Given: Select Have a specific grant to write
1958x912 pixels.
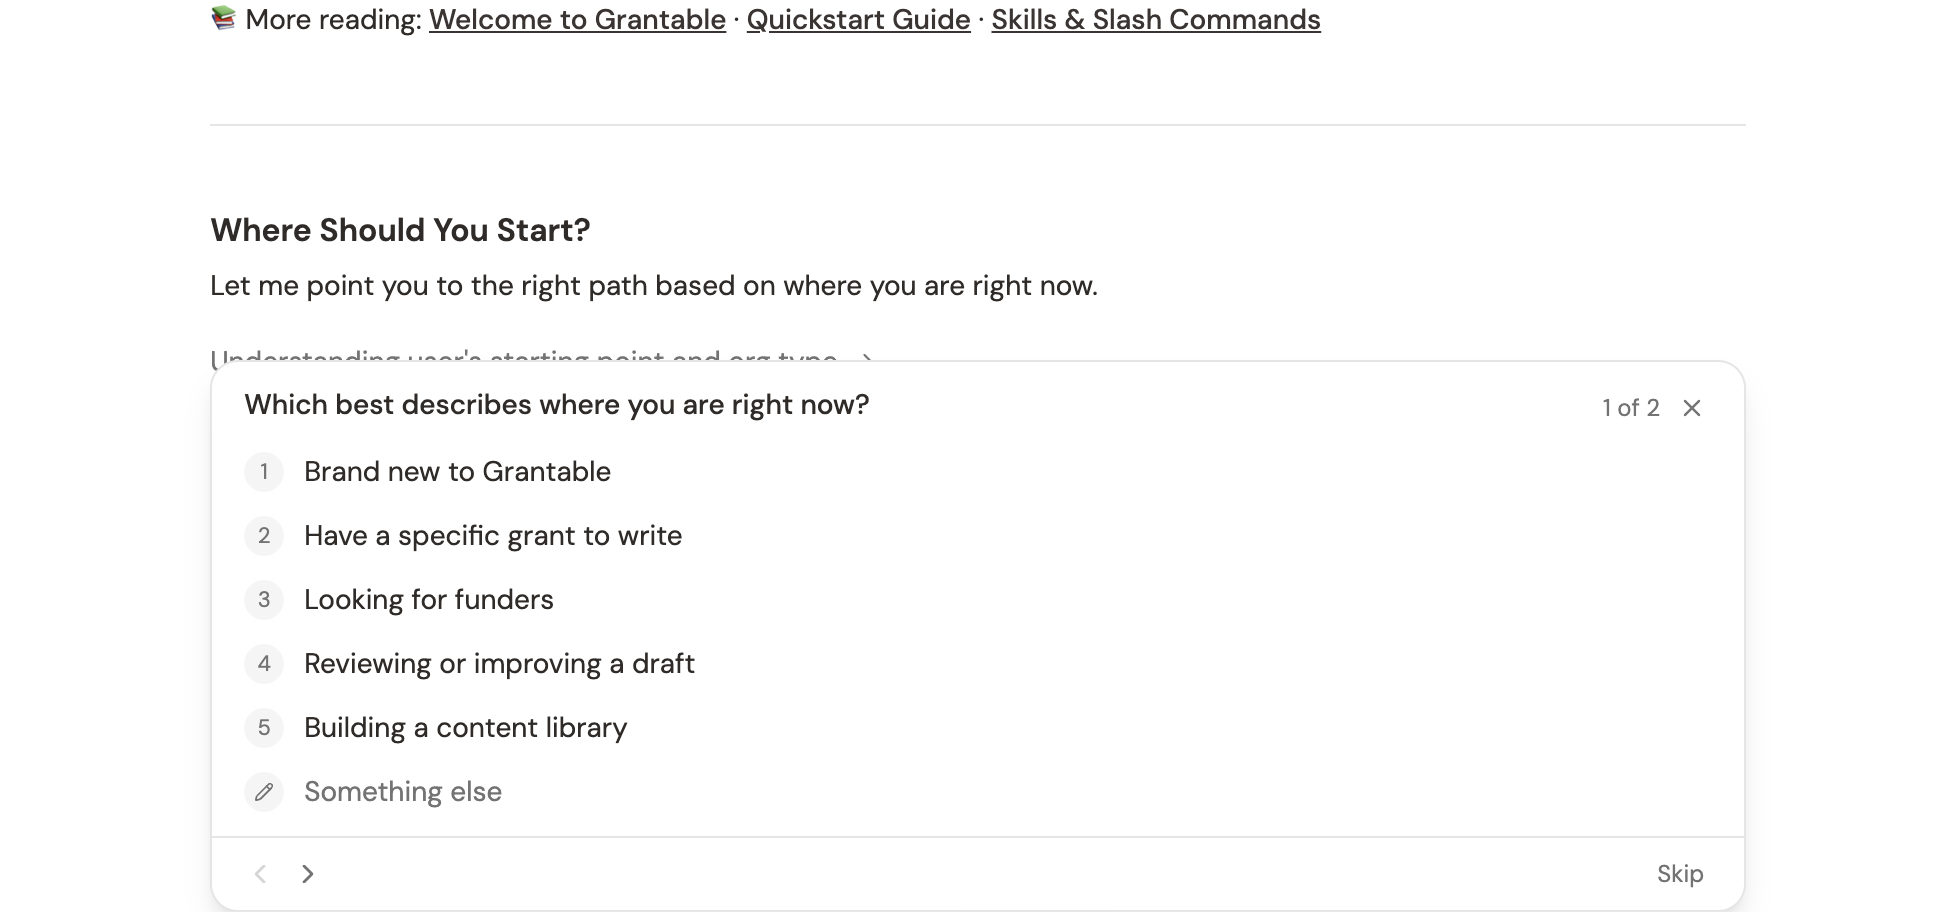Looking at the screenshot, I should 492,536.
